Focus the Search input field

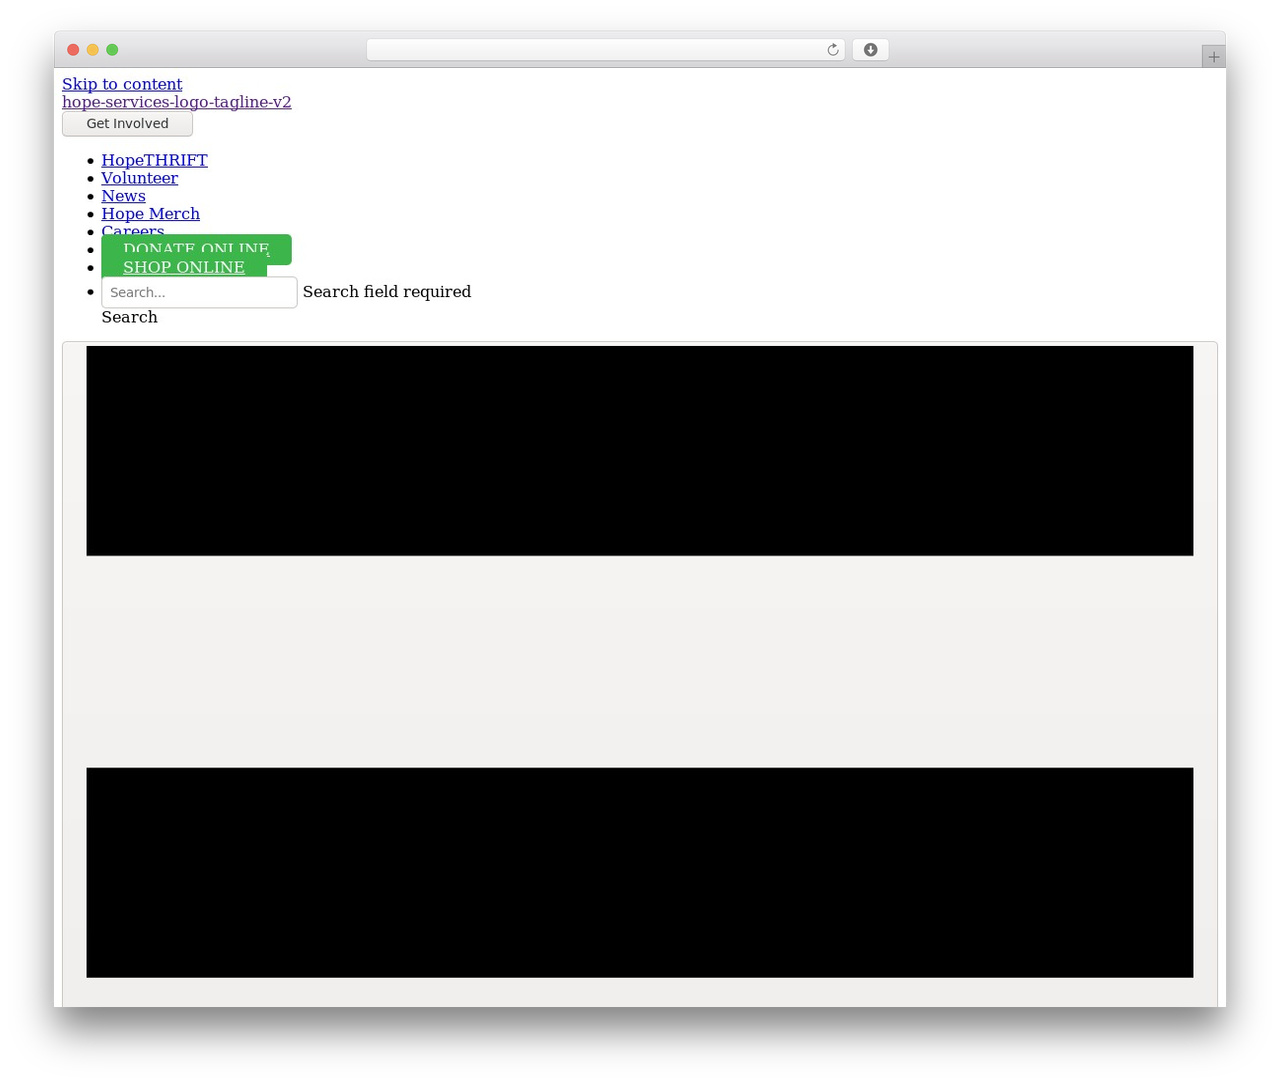tap(199, 292)
